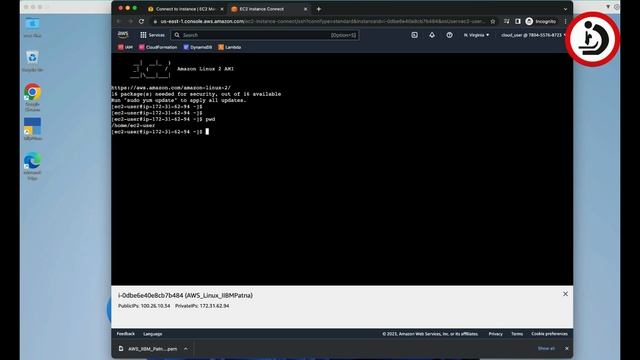Click the amazon-linux-2 URL in terminal
640x360 pixels.
click(x=171, y=88)
